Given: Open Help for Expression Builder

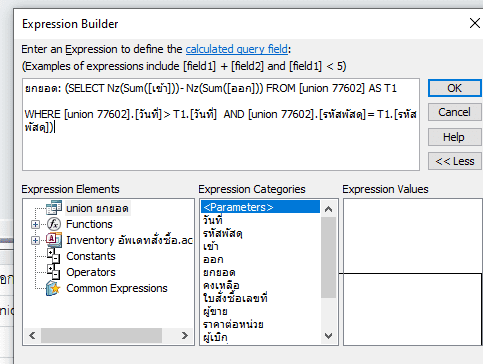Looking at the screenshot, I should [454, 137].
